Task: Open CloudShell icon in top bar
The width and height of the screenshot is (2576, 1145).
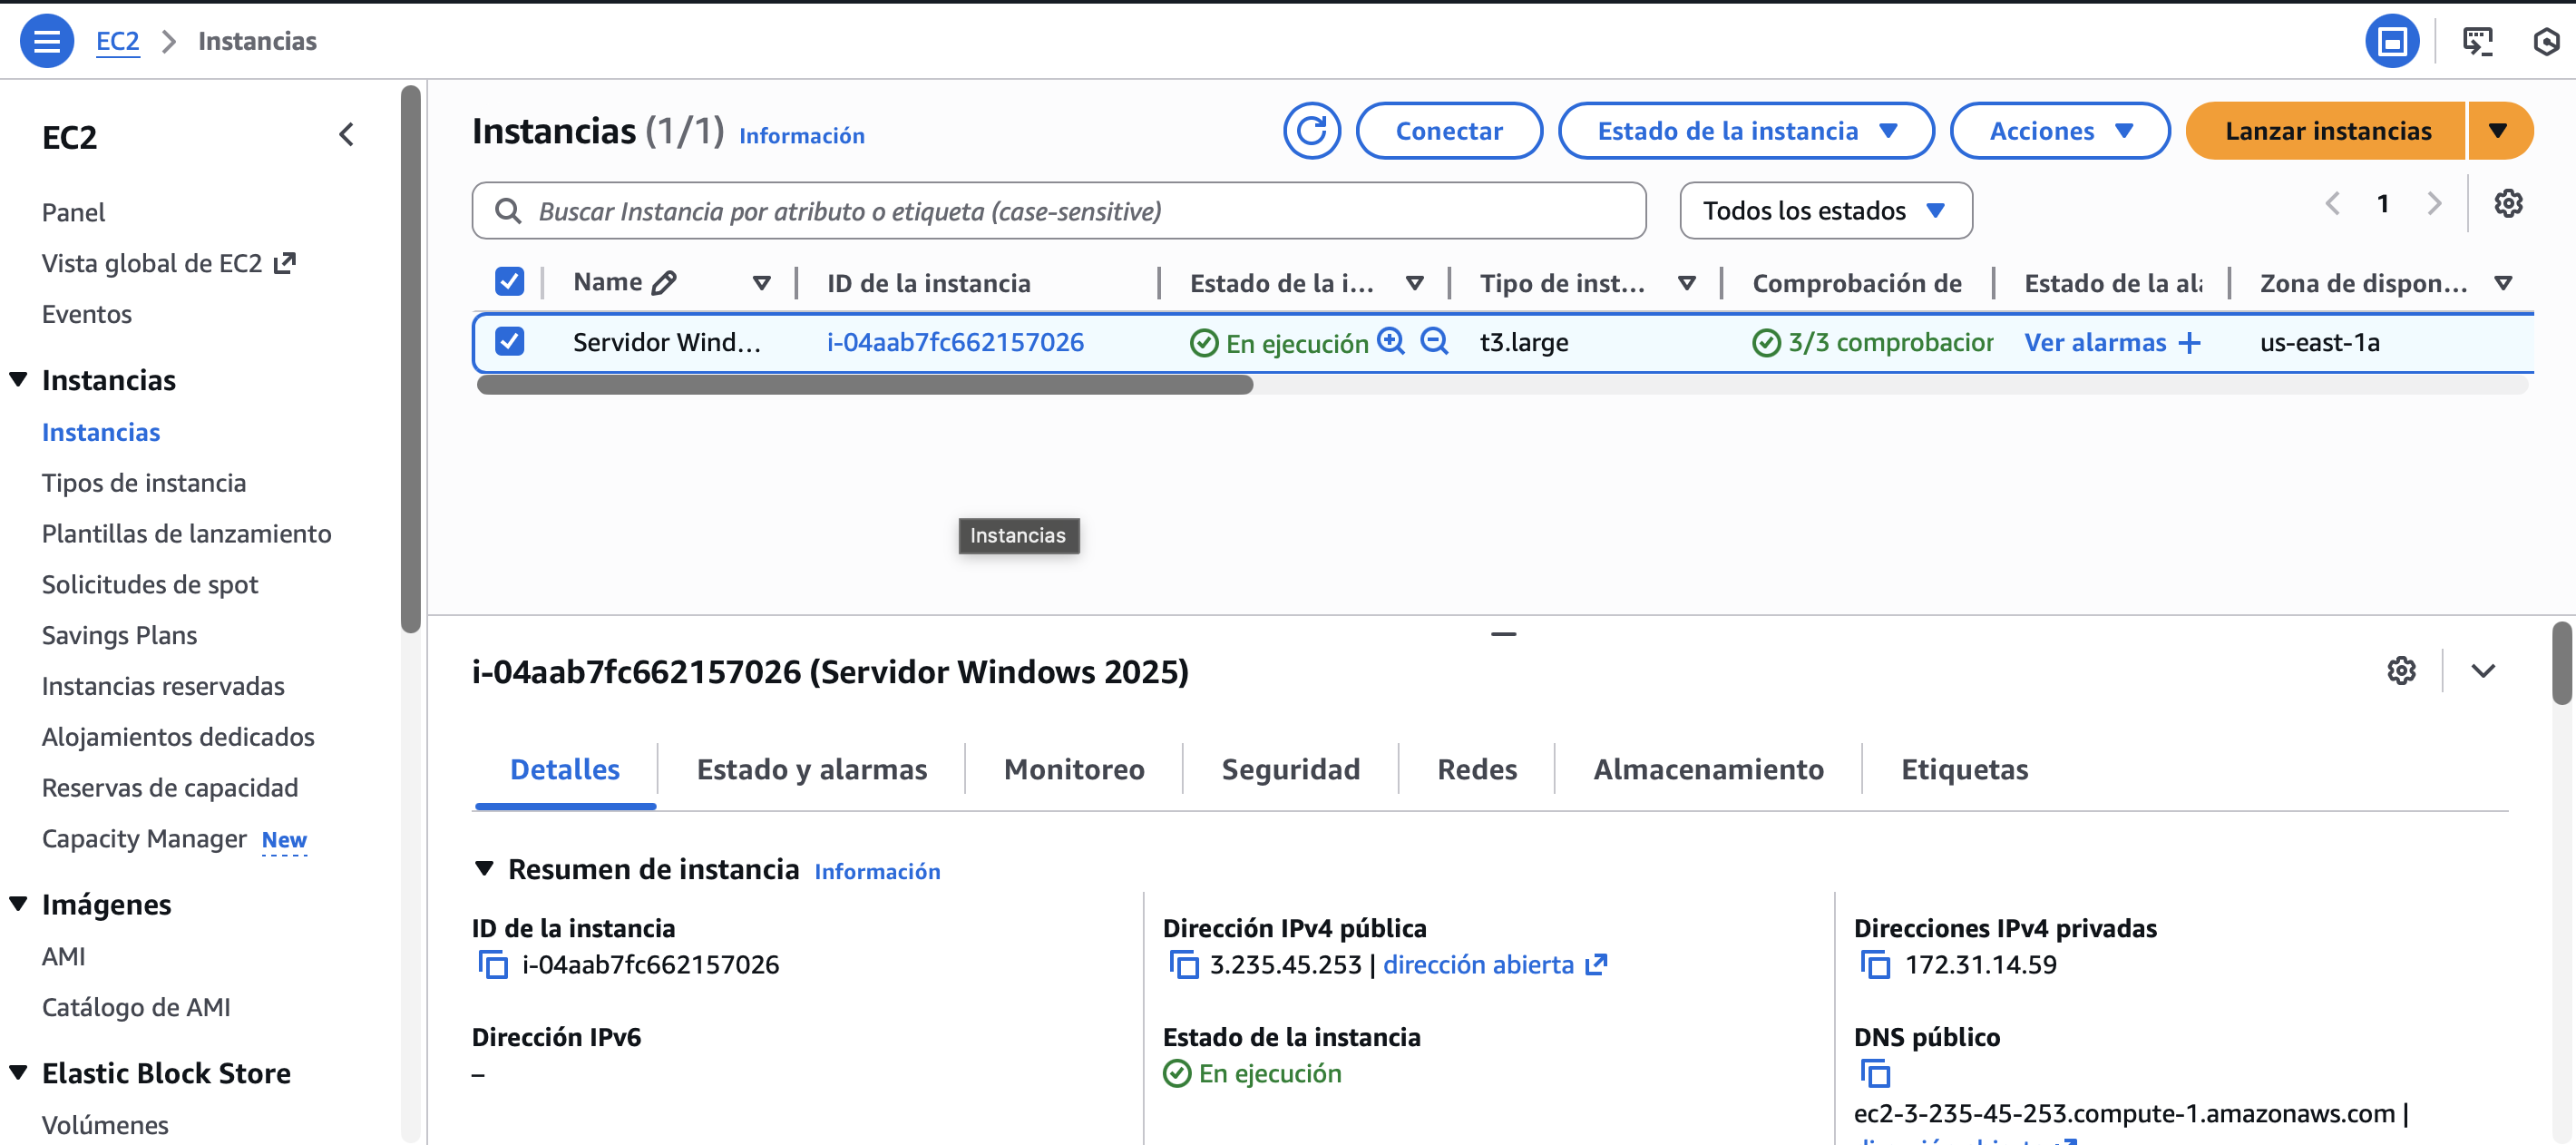Action: coord(2476,41)
